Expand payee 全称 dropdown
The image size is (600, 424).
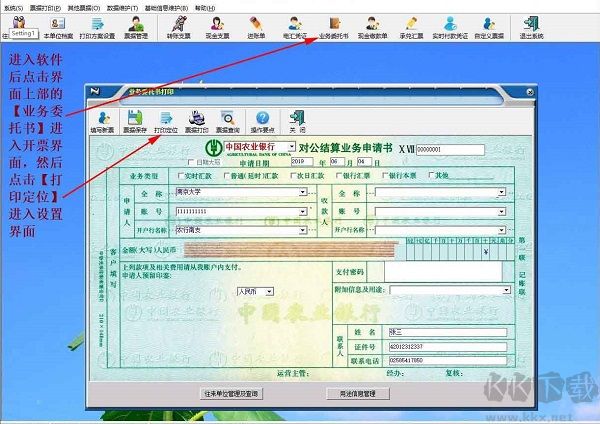(x=502, y=192)
